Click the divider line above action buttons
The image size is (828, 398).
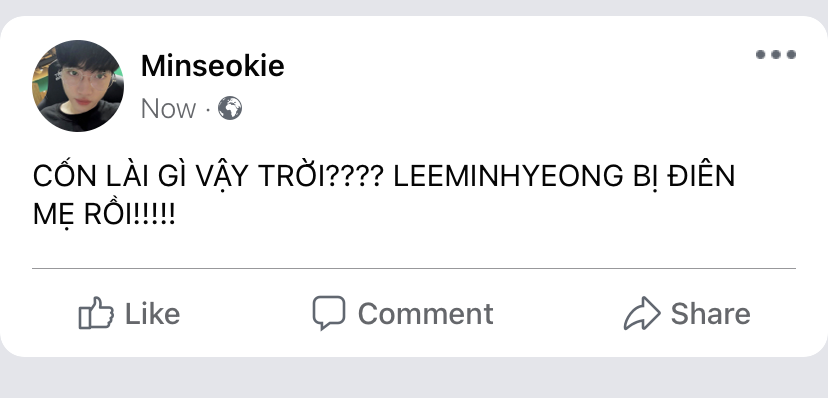tap(414, 269)
